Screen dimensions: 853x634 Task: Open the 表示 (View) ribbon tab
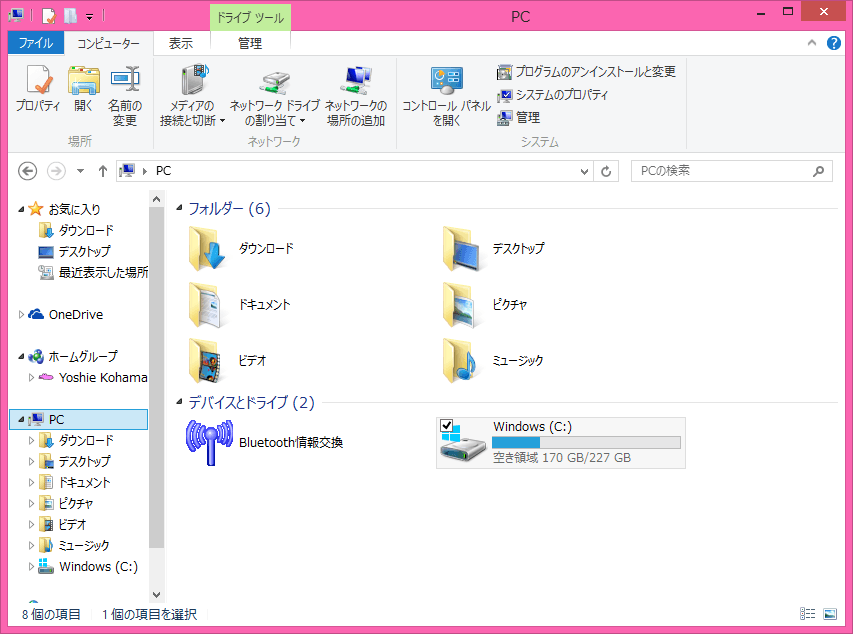pyautogui.click(x=181, y=44)
